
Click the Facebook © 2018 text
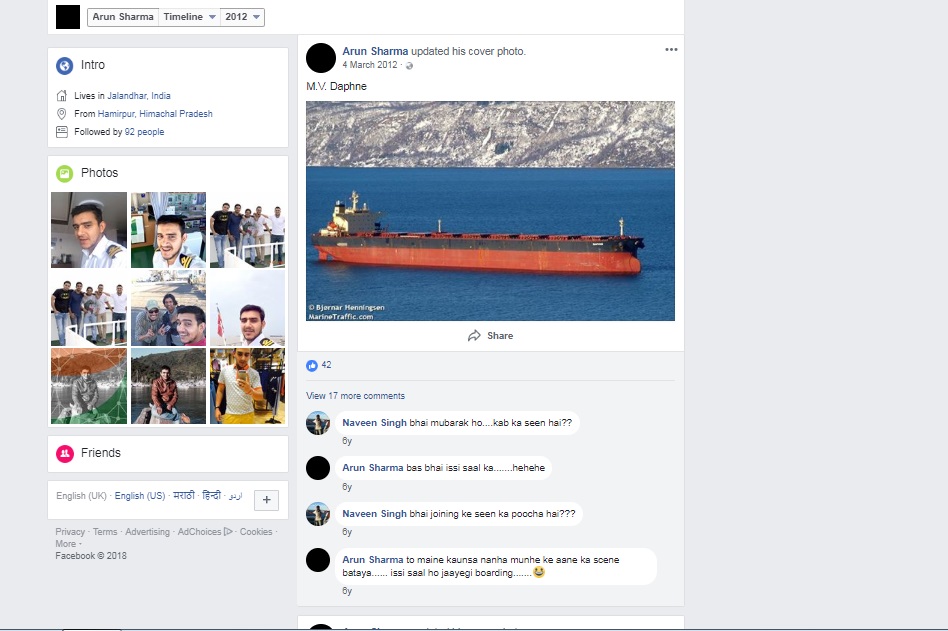click(91, 556)
